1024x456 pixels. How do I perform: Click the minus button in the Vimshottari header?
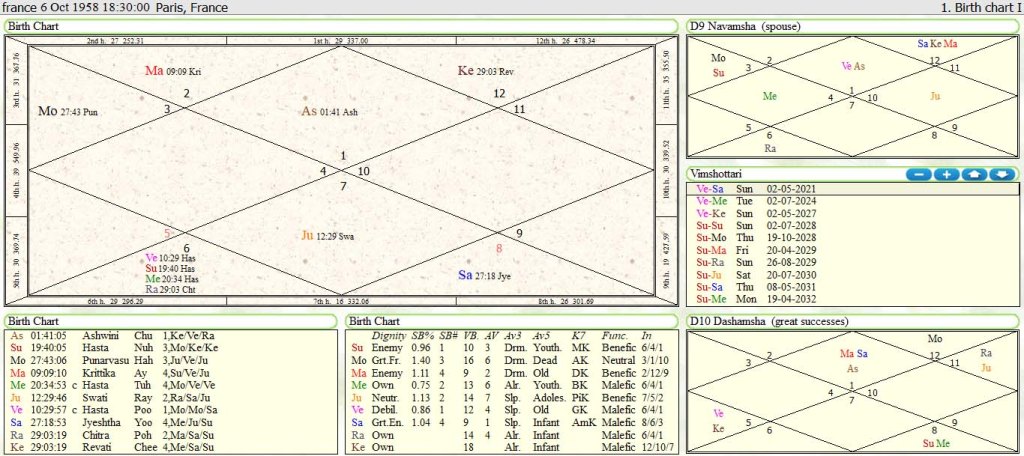918,174
